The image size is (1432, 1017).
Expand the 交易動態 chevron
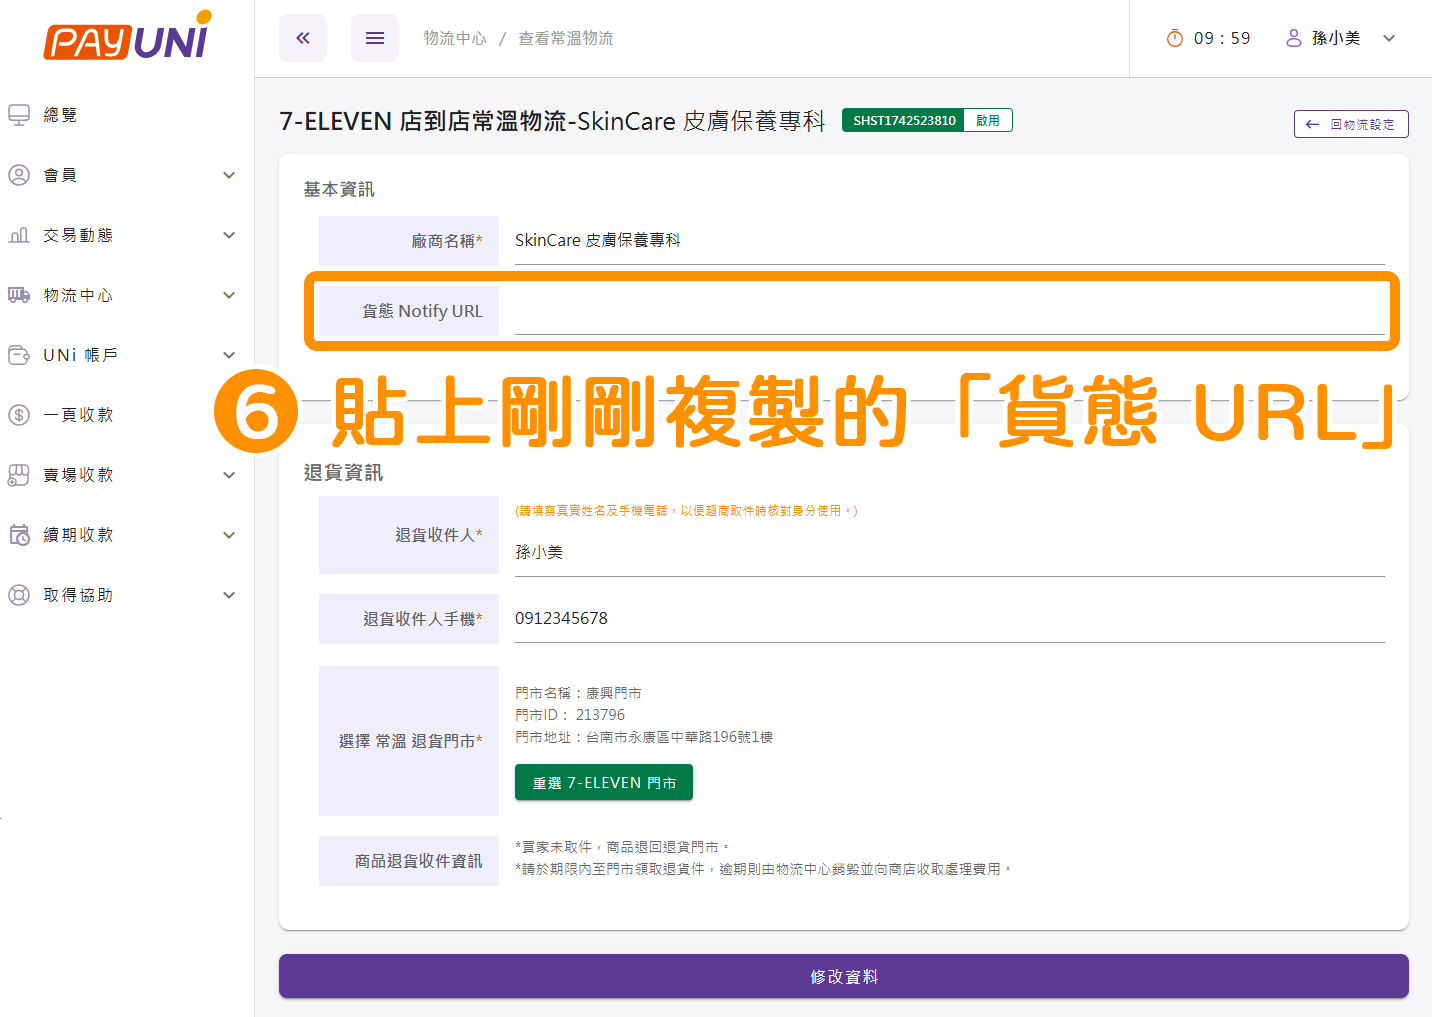(x=229, y=235)
